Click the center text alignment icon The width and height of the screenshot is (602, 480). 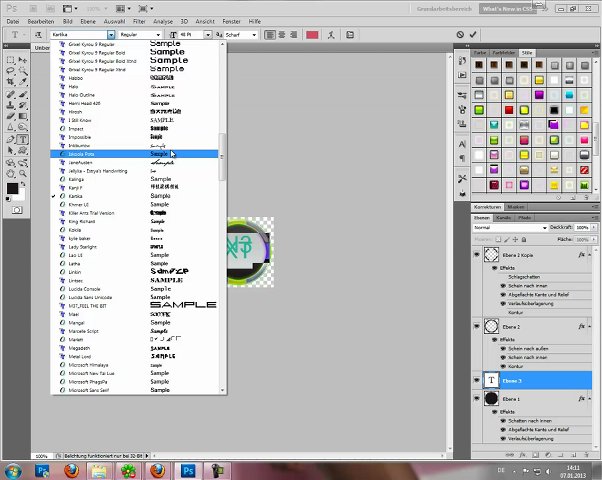point(281,35)
